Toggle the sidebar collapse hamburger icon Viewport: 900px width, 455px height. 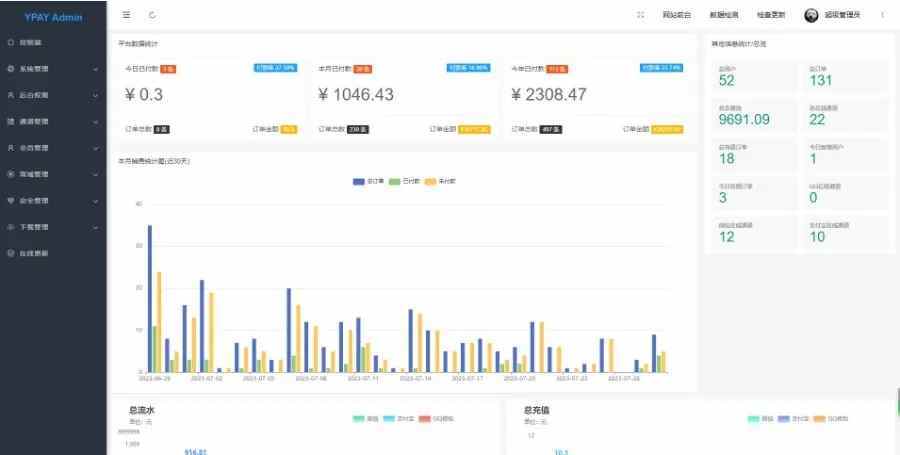pyautogui.click(x=126, y=15)
